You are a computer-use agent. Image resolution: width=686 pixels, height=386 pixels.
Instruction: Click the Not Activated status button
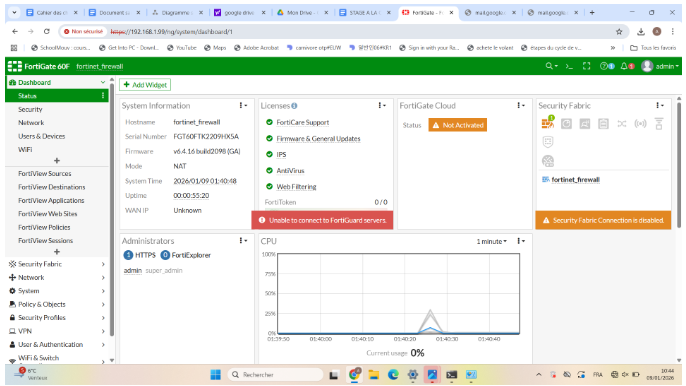pos(458,125)
